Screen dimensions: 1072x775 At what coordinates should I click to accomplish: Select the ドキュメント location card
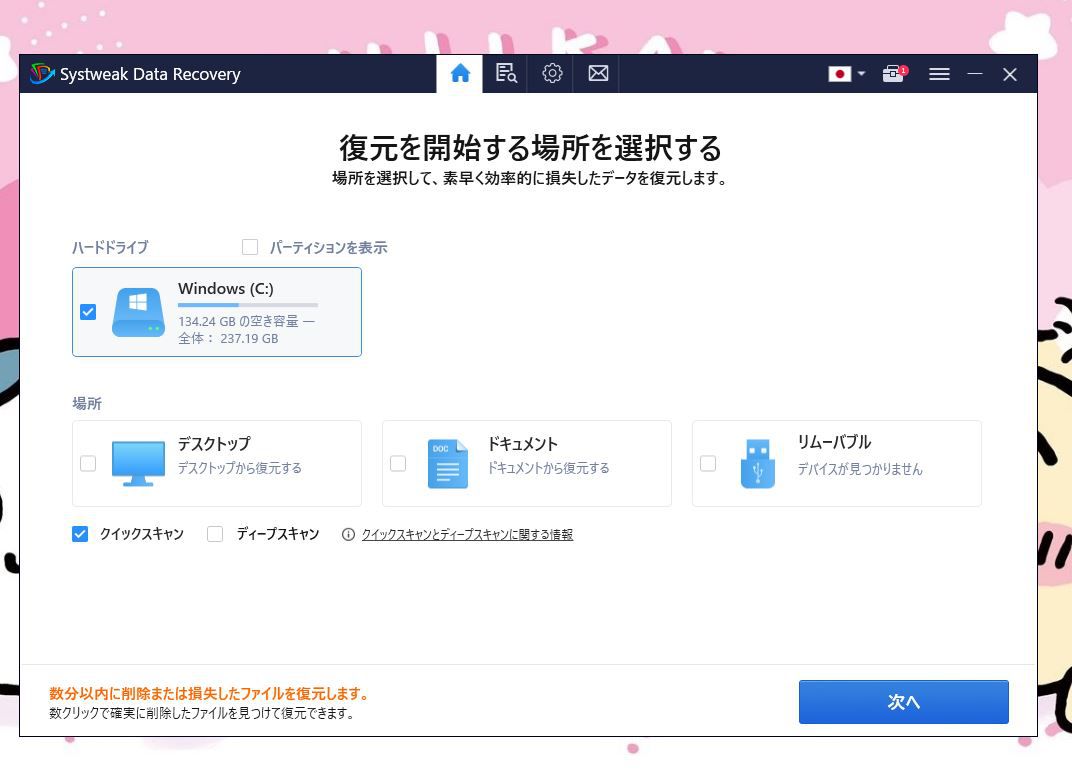(526, 463)
